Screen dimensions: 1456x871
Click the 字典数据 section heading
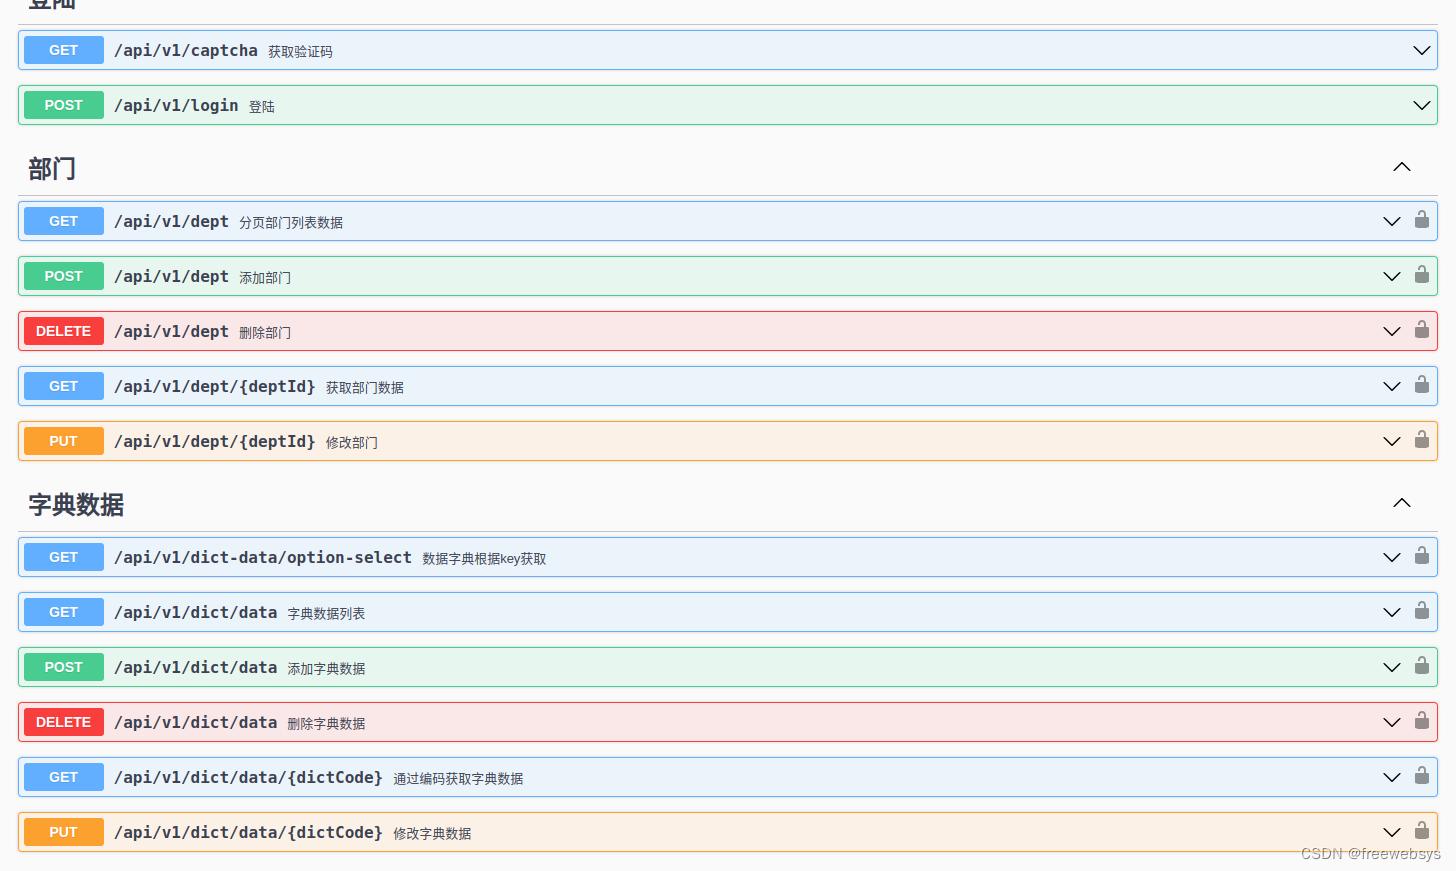click(x=76, y=505)
